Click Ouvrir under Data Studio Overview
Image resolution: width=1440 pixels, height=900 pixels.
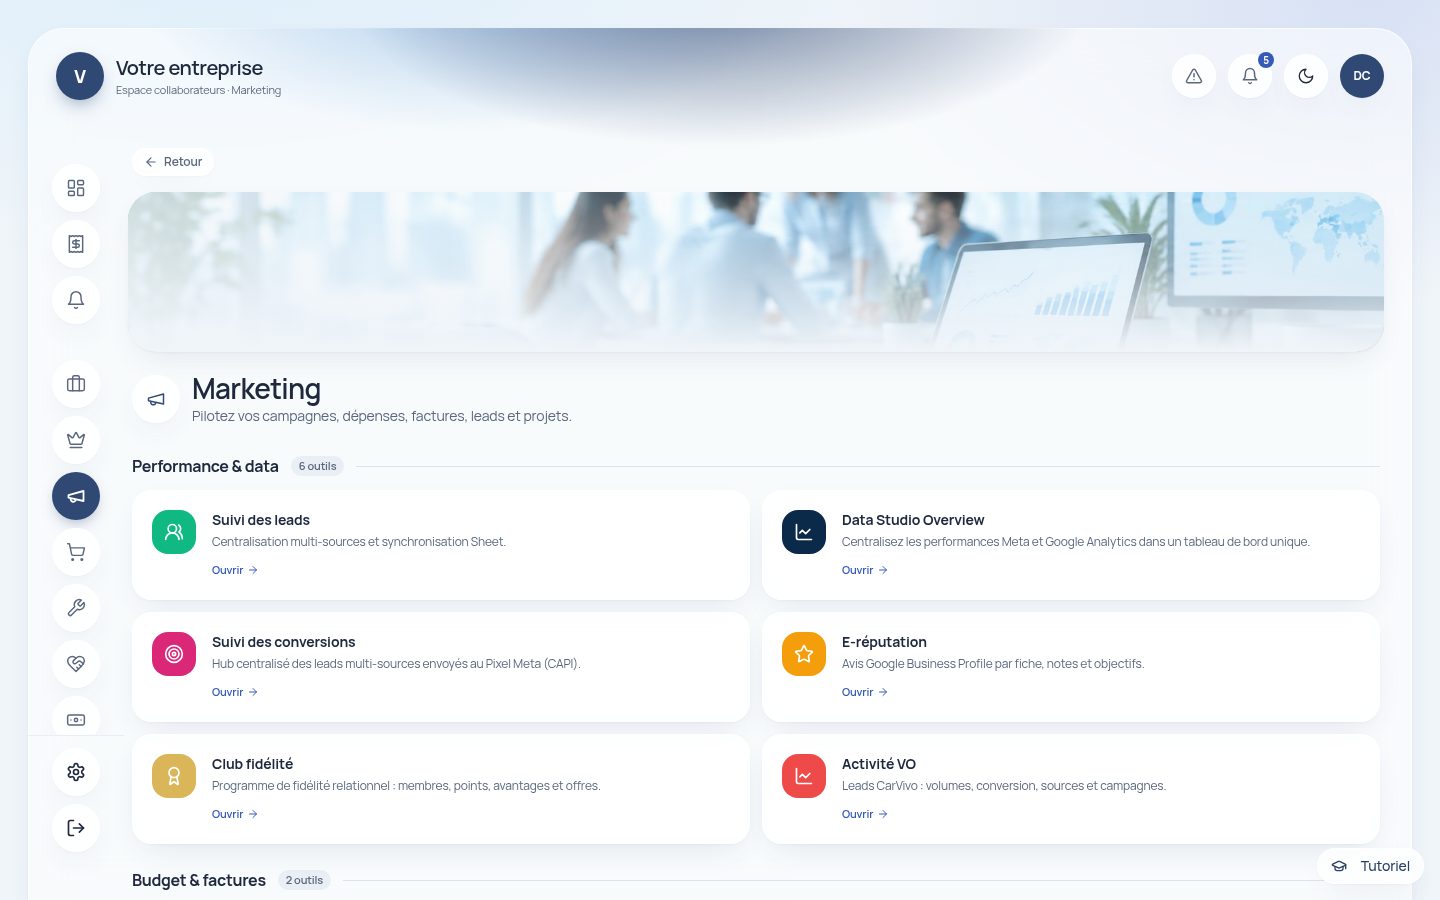865,570
